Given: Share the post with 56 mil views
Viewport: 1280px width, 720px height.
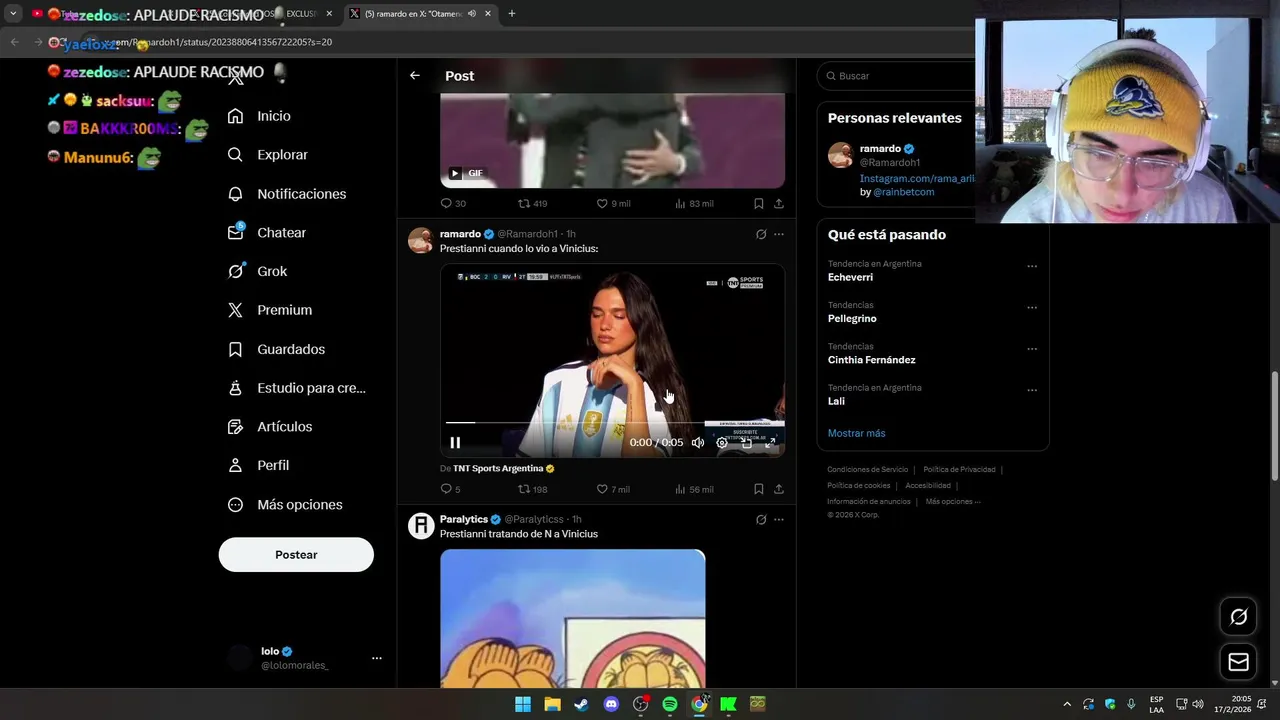Looking at the screenshot, I should pyautogui.click(x=778, y=489).
